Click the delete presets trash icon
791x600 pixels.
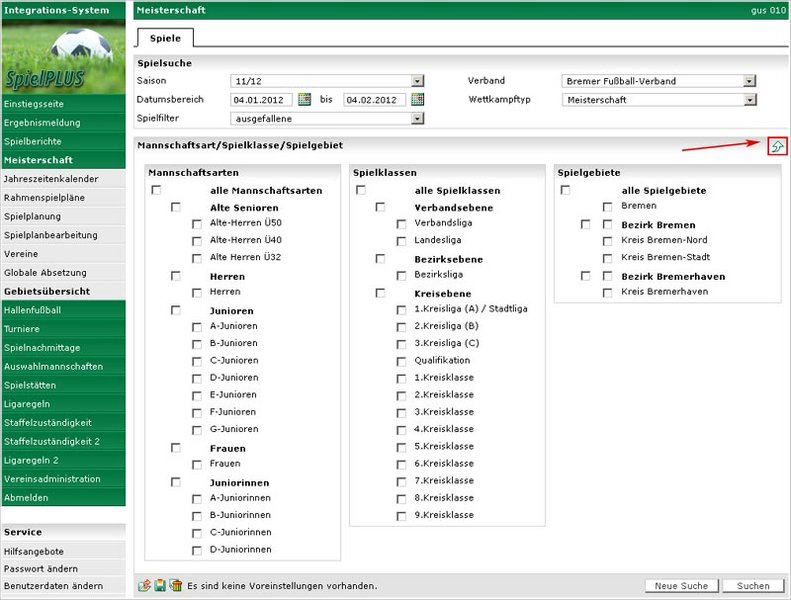click(175, 585)
